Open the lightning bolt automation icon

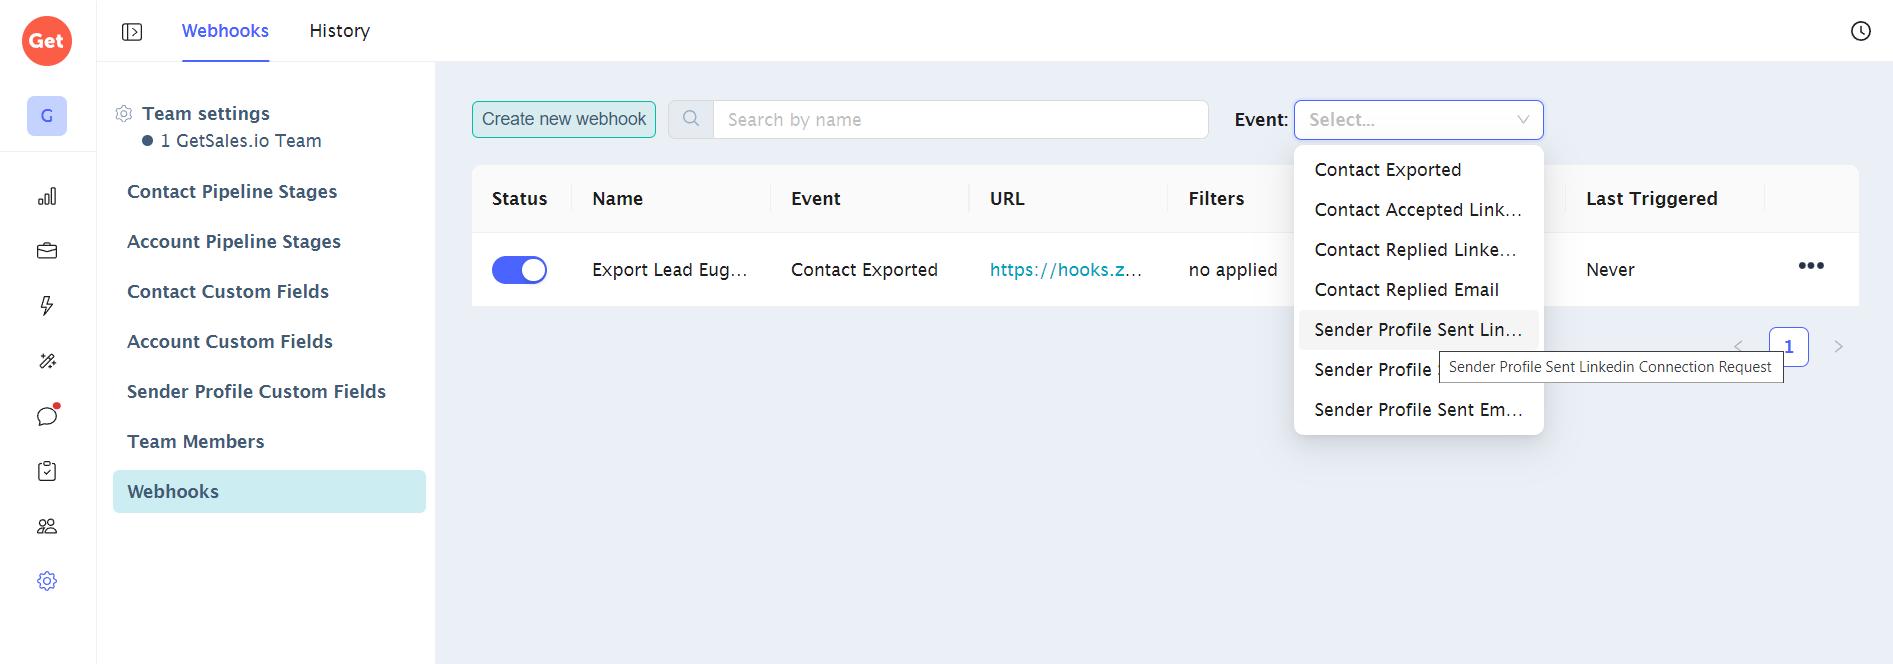pos(47,306)
